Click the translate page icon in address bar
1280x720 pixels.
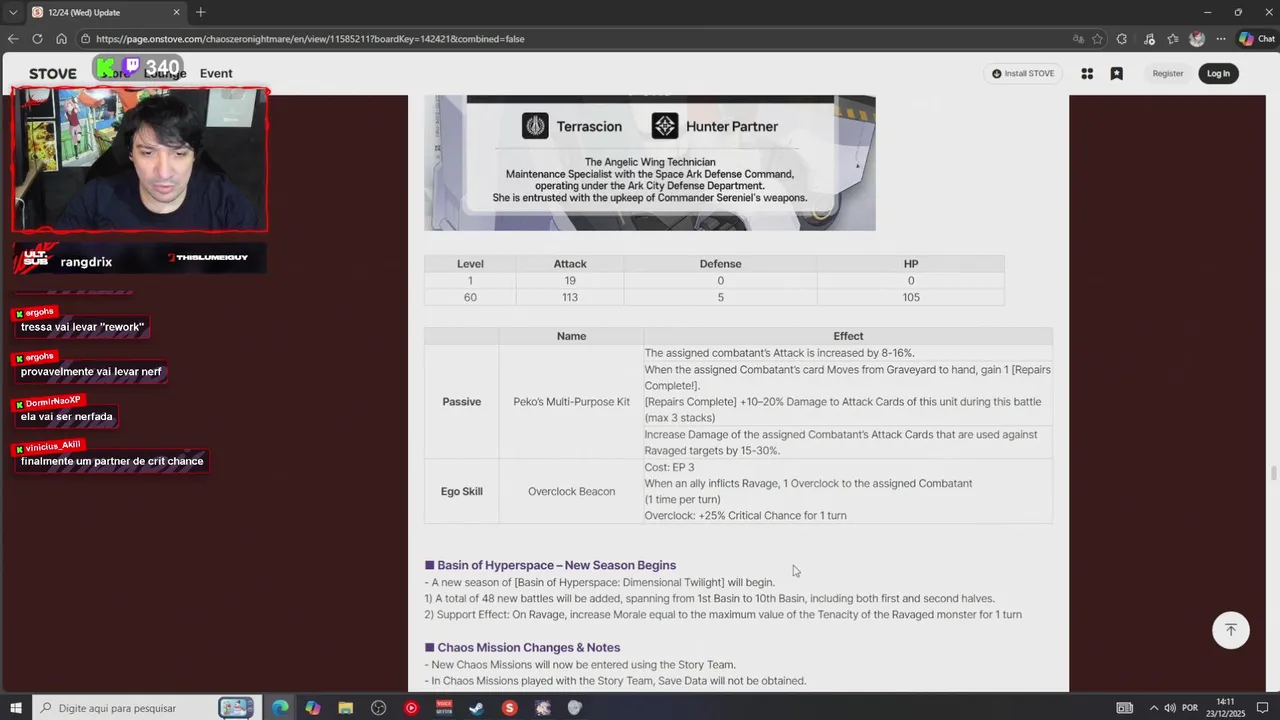[1078, 39]
